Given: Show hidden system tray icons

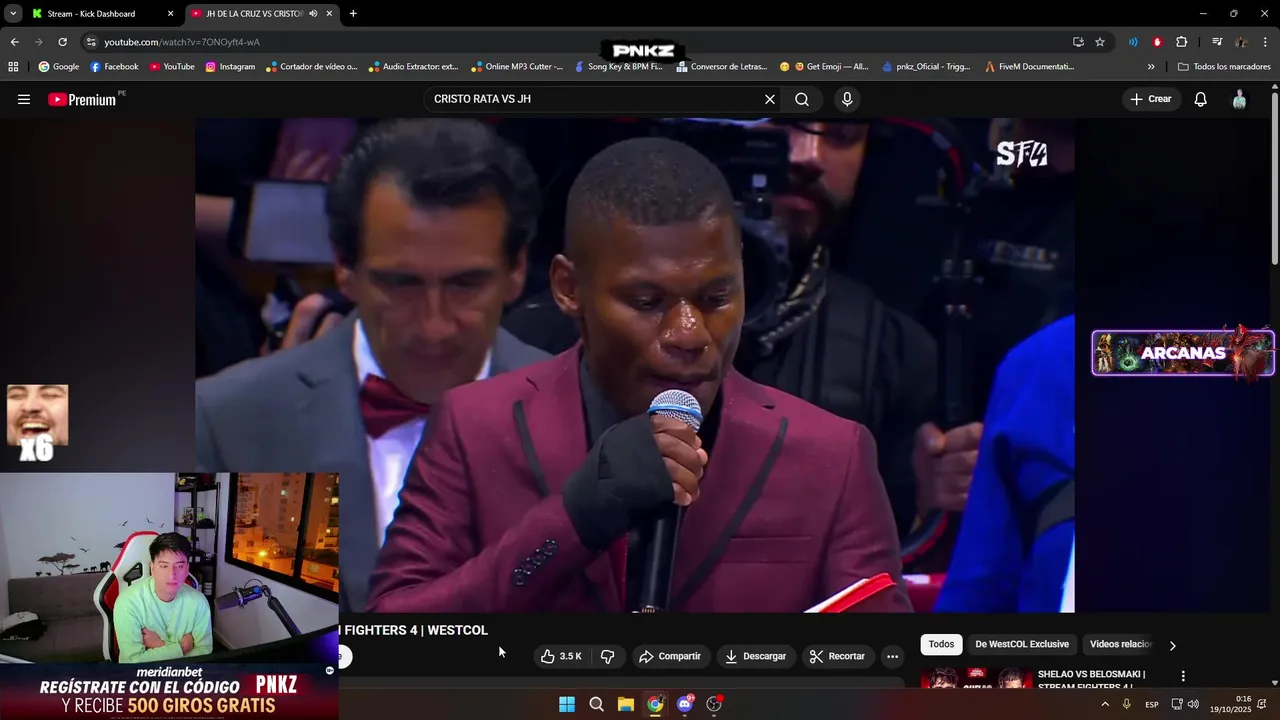Looking at the screenshot, I should [x=1105, y=704].
